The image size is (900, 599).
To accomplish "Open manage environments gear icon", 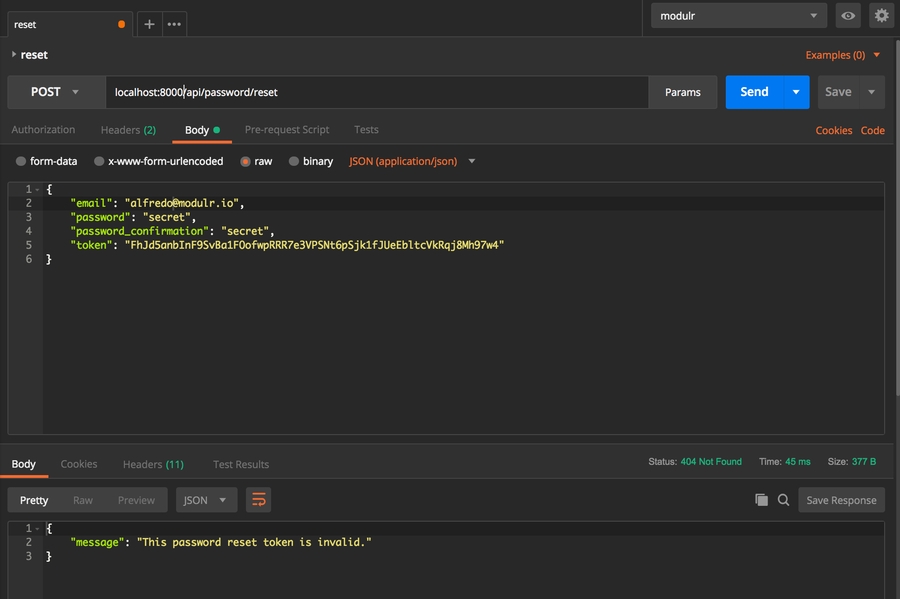I will pyautogui.click(x=881, y=16).
